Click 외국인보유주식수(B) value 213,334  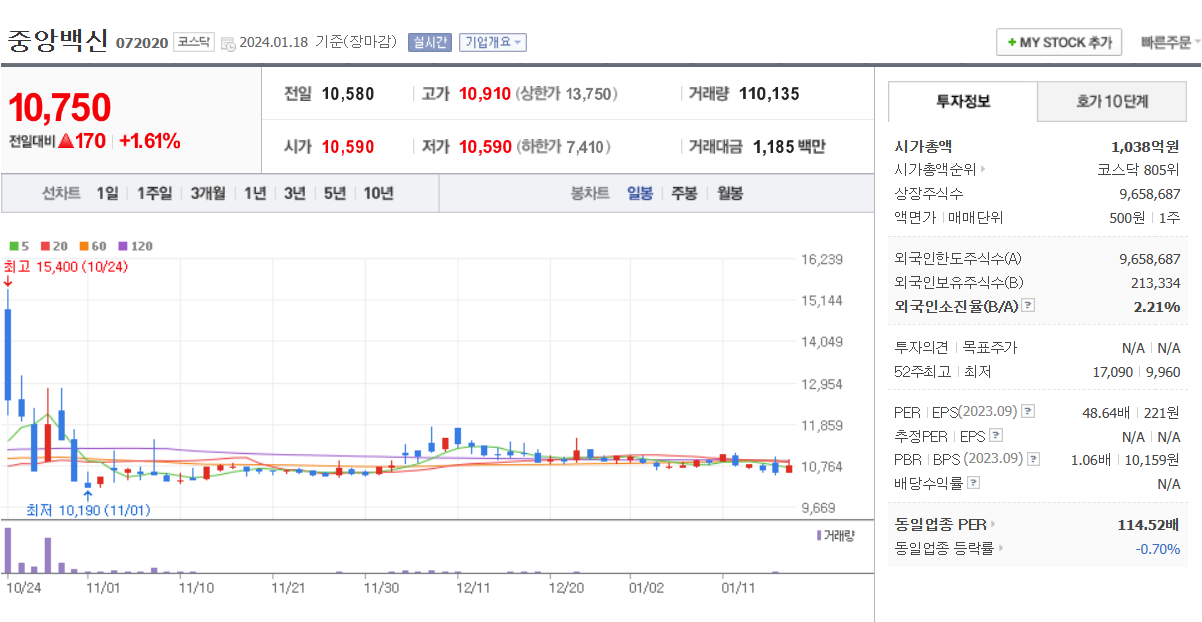(x=1156, y=283)
